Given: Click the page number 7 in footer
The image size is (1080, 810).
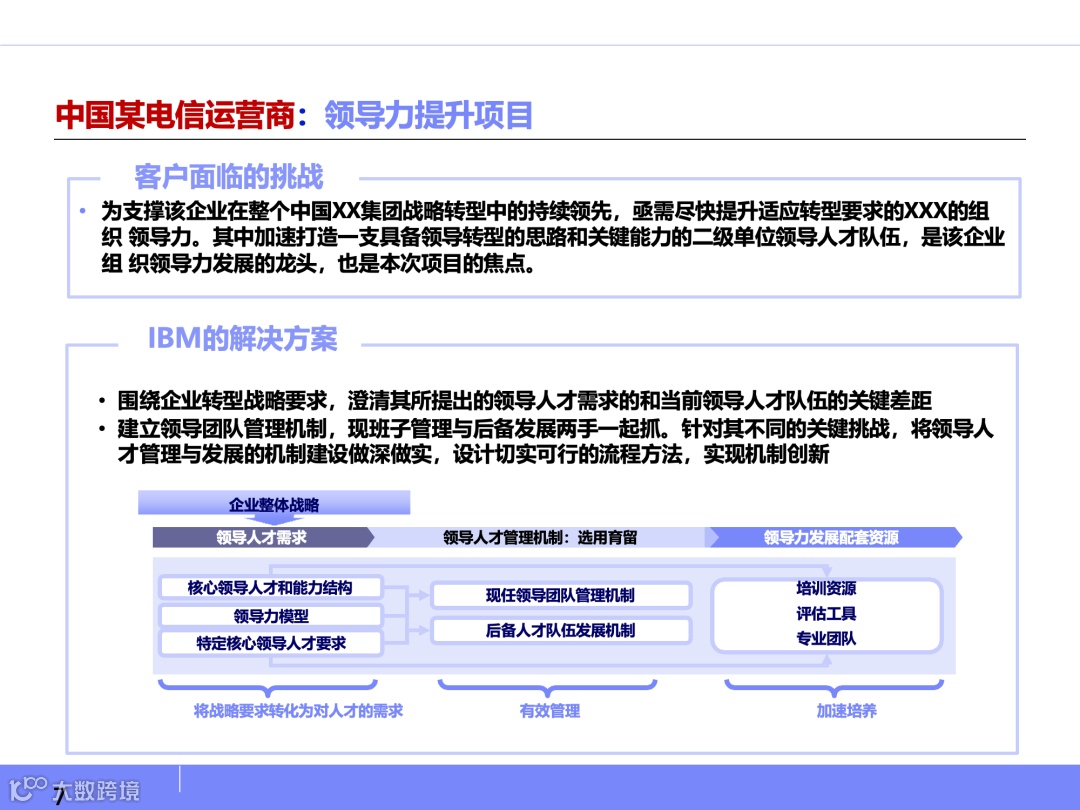Looking at the screenshot, I should [x=59, y=797].
